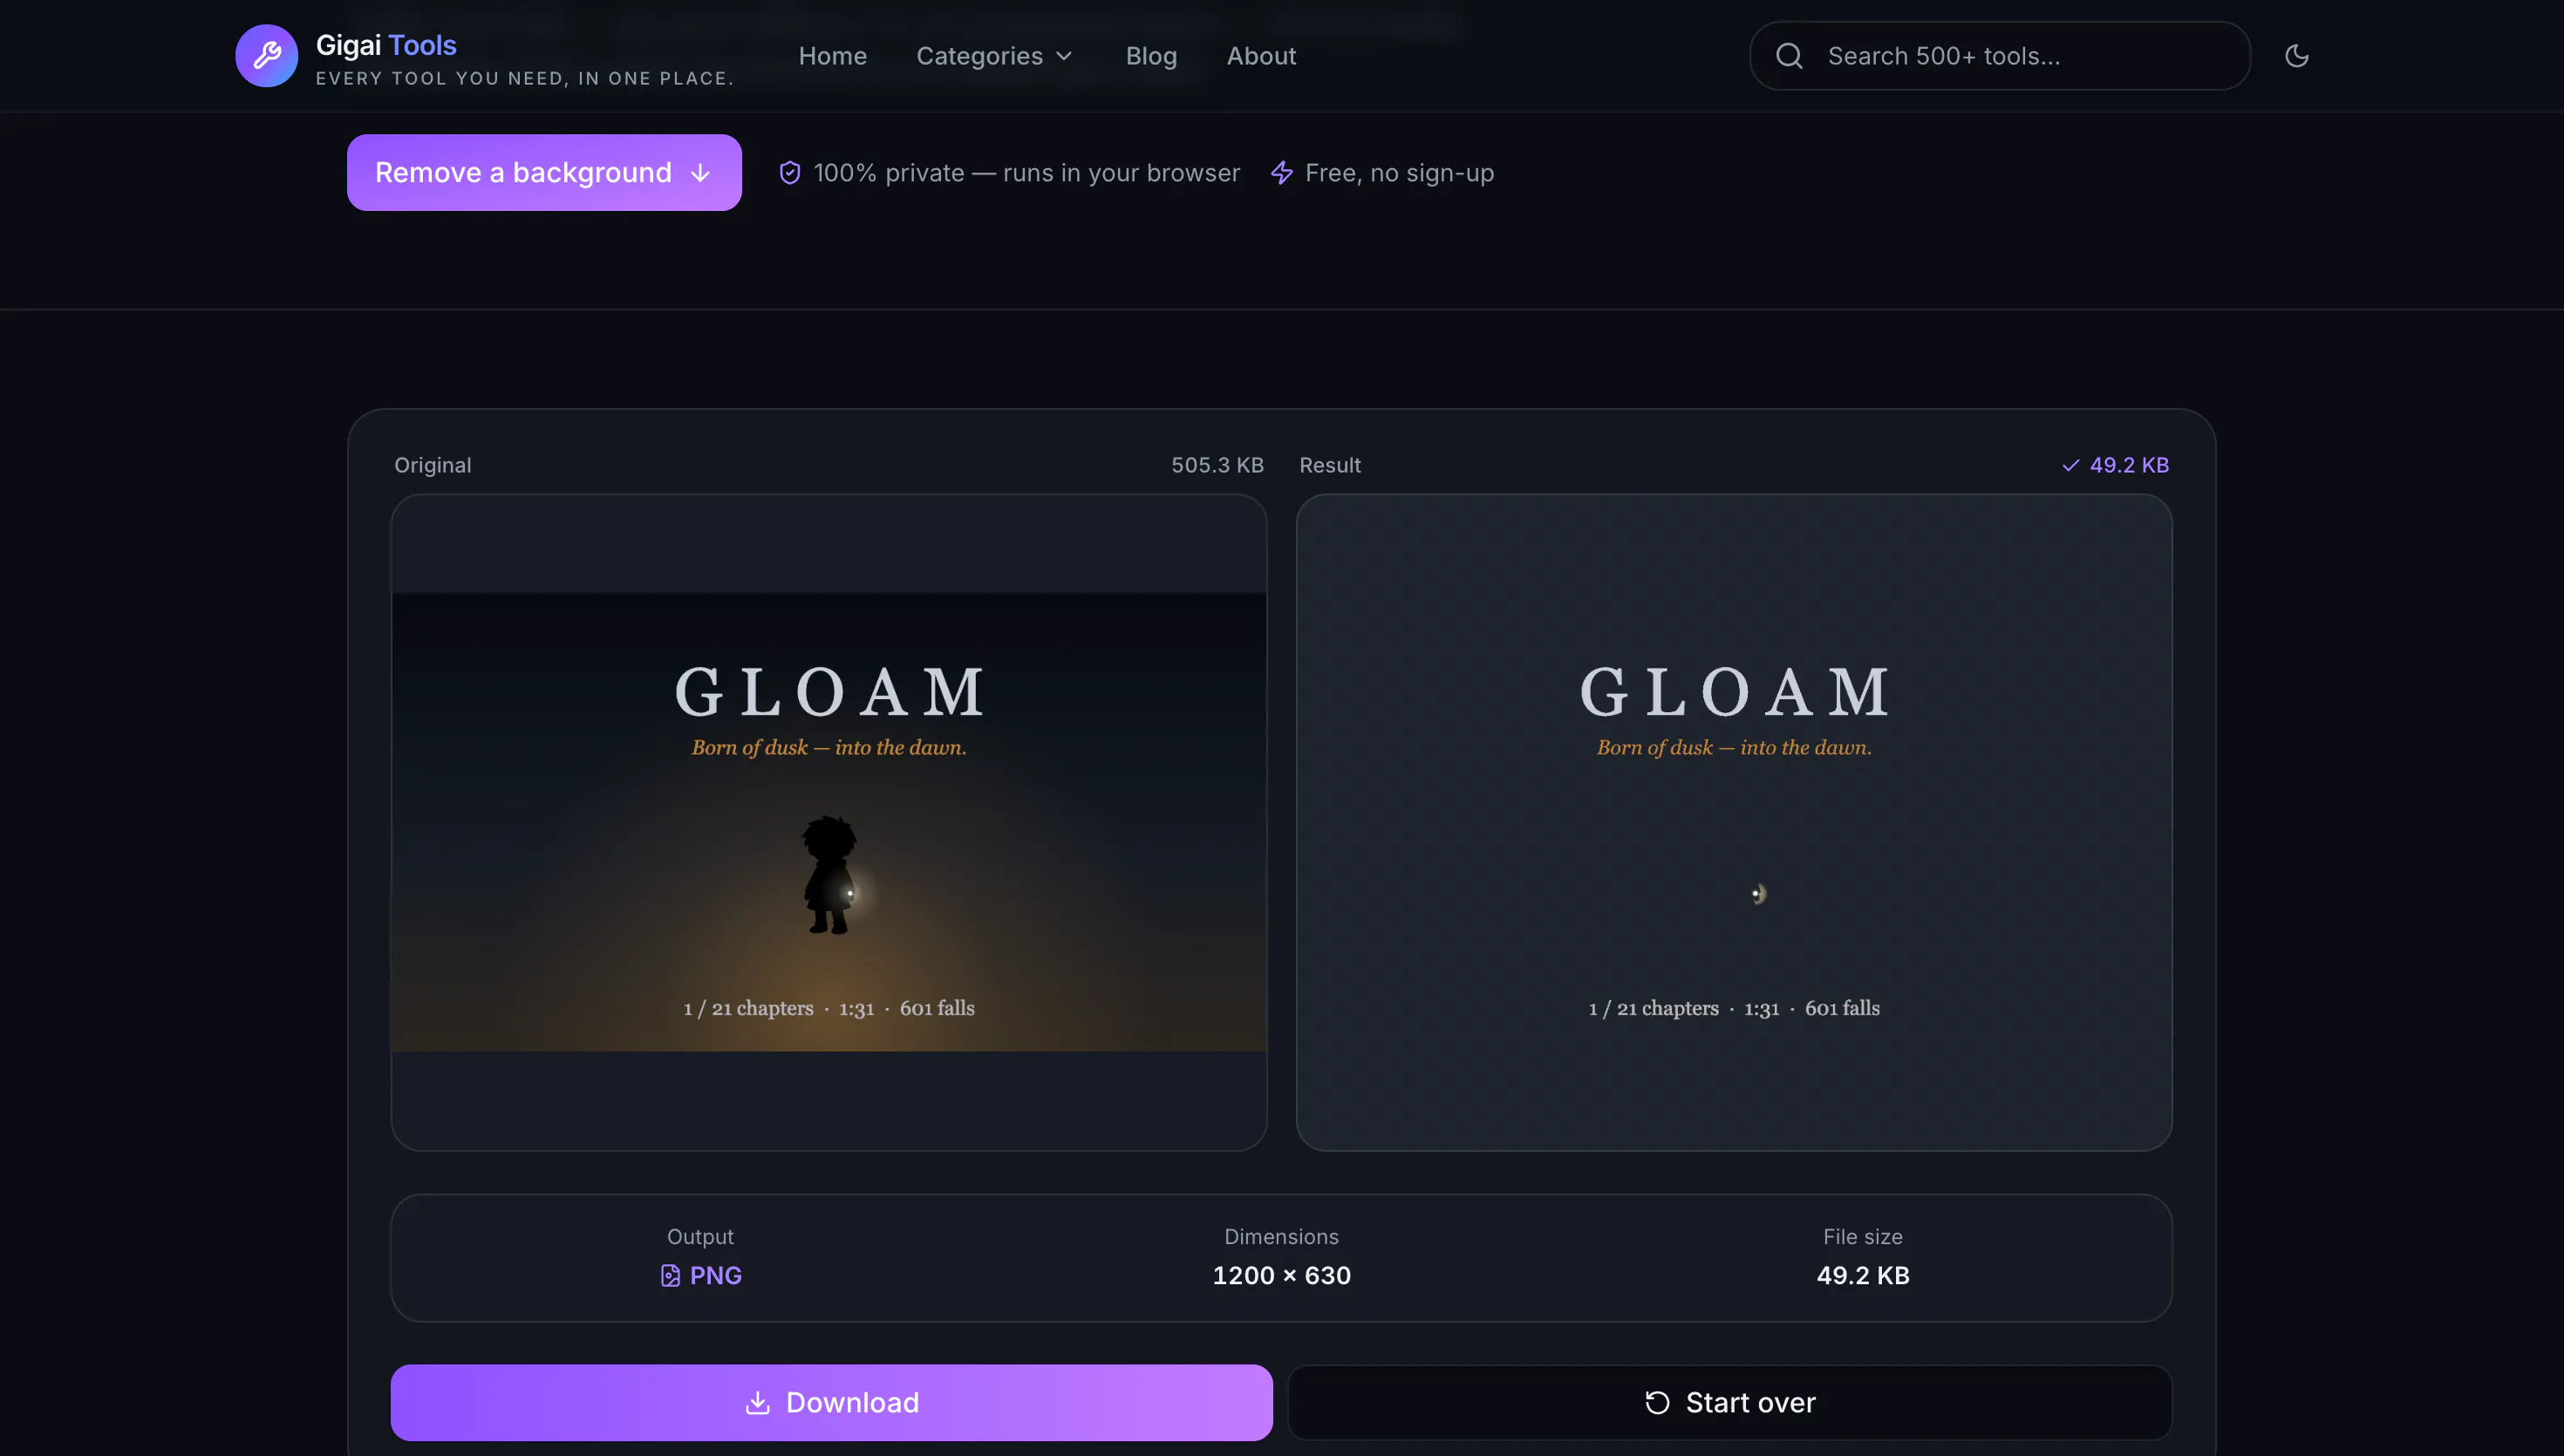Click the Gigai Tools brand name
This screenshot has height=1456, width=2564.
tap(386, 45)
